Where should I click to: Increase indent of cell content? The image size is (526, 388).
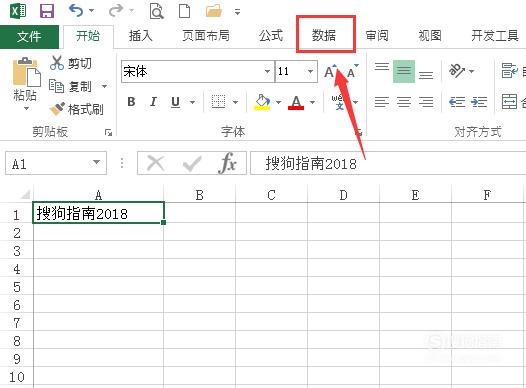(x=479, y=102)
